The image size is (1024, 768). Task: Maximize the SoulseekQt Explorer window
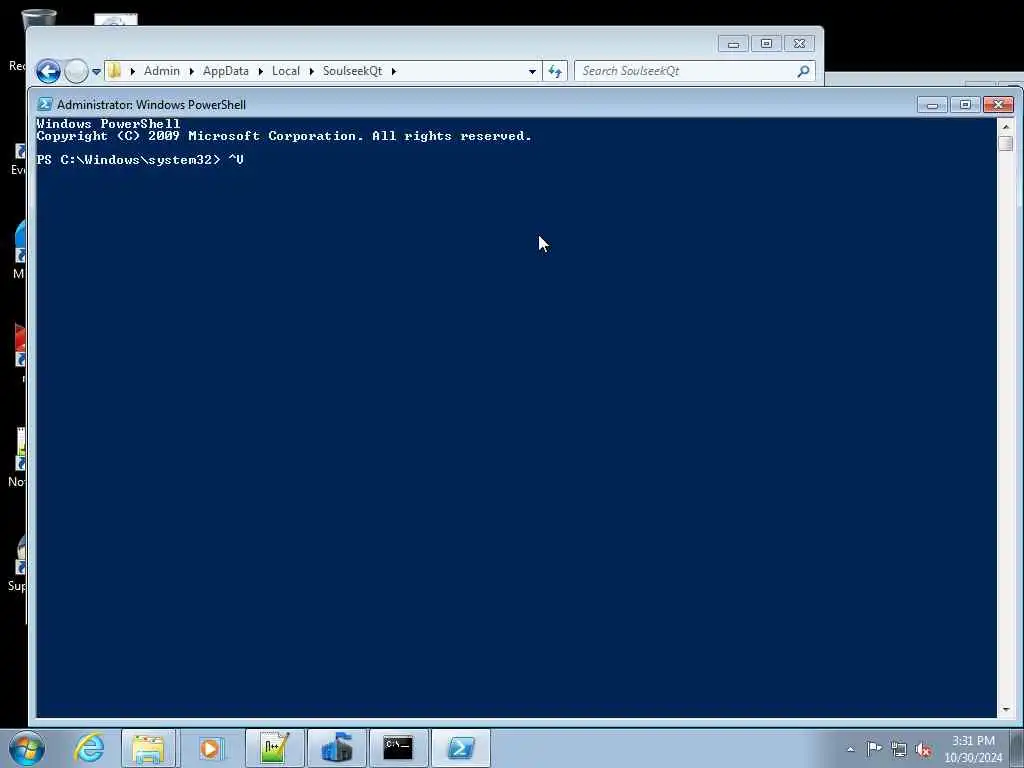766,44
